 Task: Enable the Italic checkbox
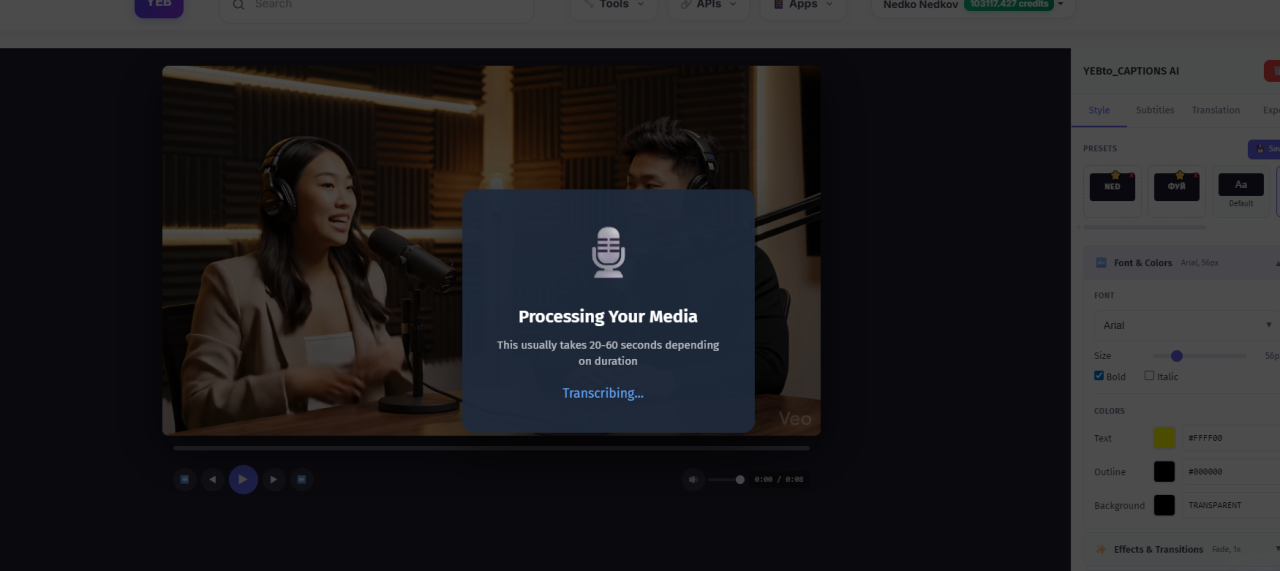click(1149, 376)
